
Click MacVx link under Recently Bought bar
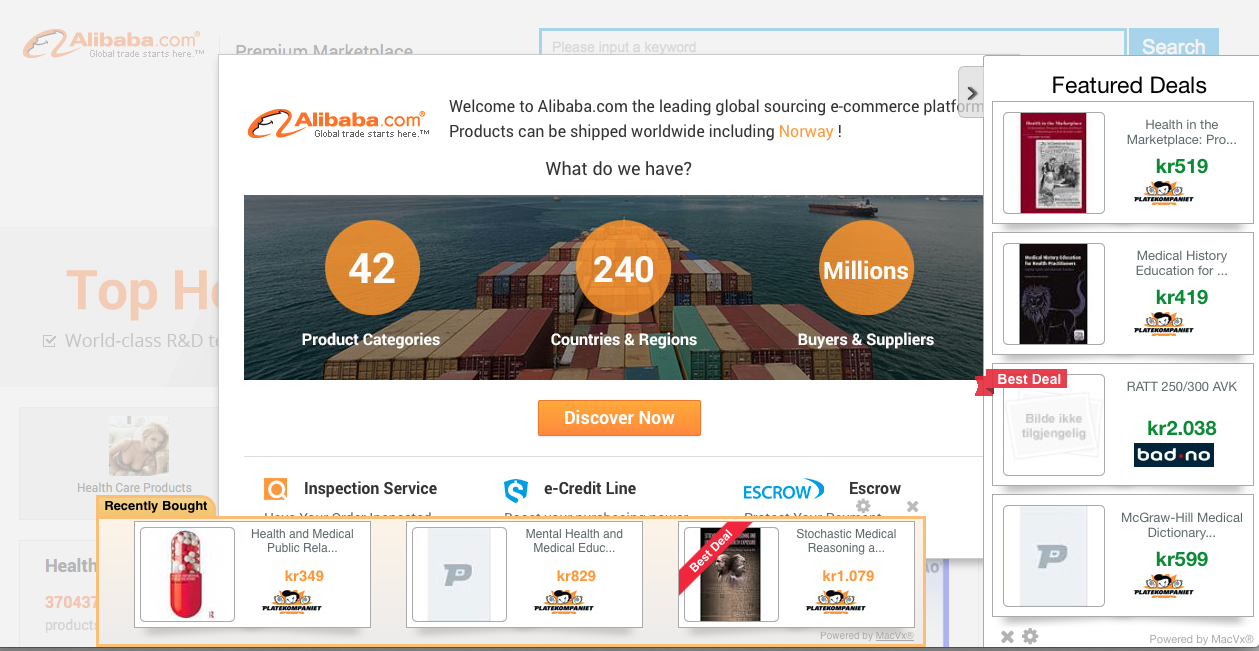pyautogui.click(x=895, y=636)
